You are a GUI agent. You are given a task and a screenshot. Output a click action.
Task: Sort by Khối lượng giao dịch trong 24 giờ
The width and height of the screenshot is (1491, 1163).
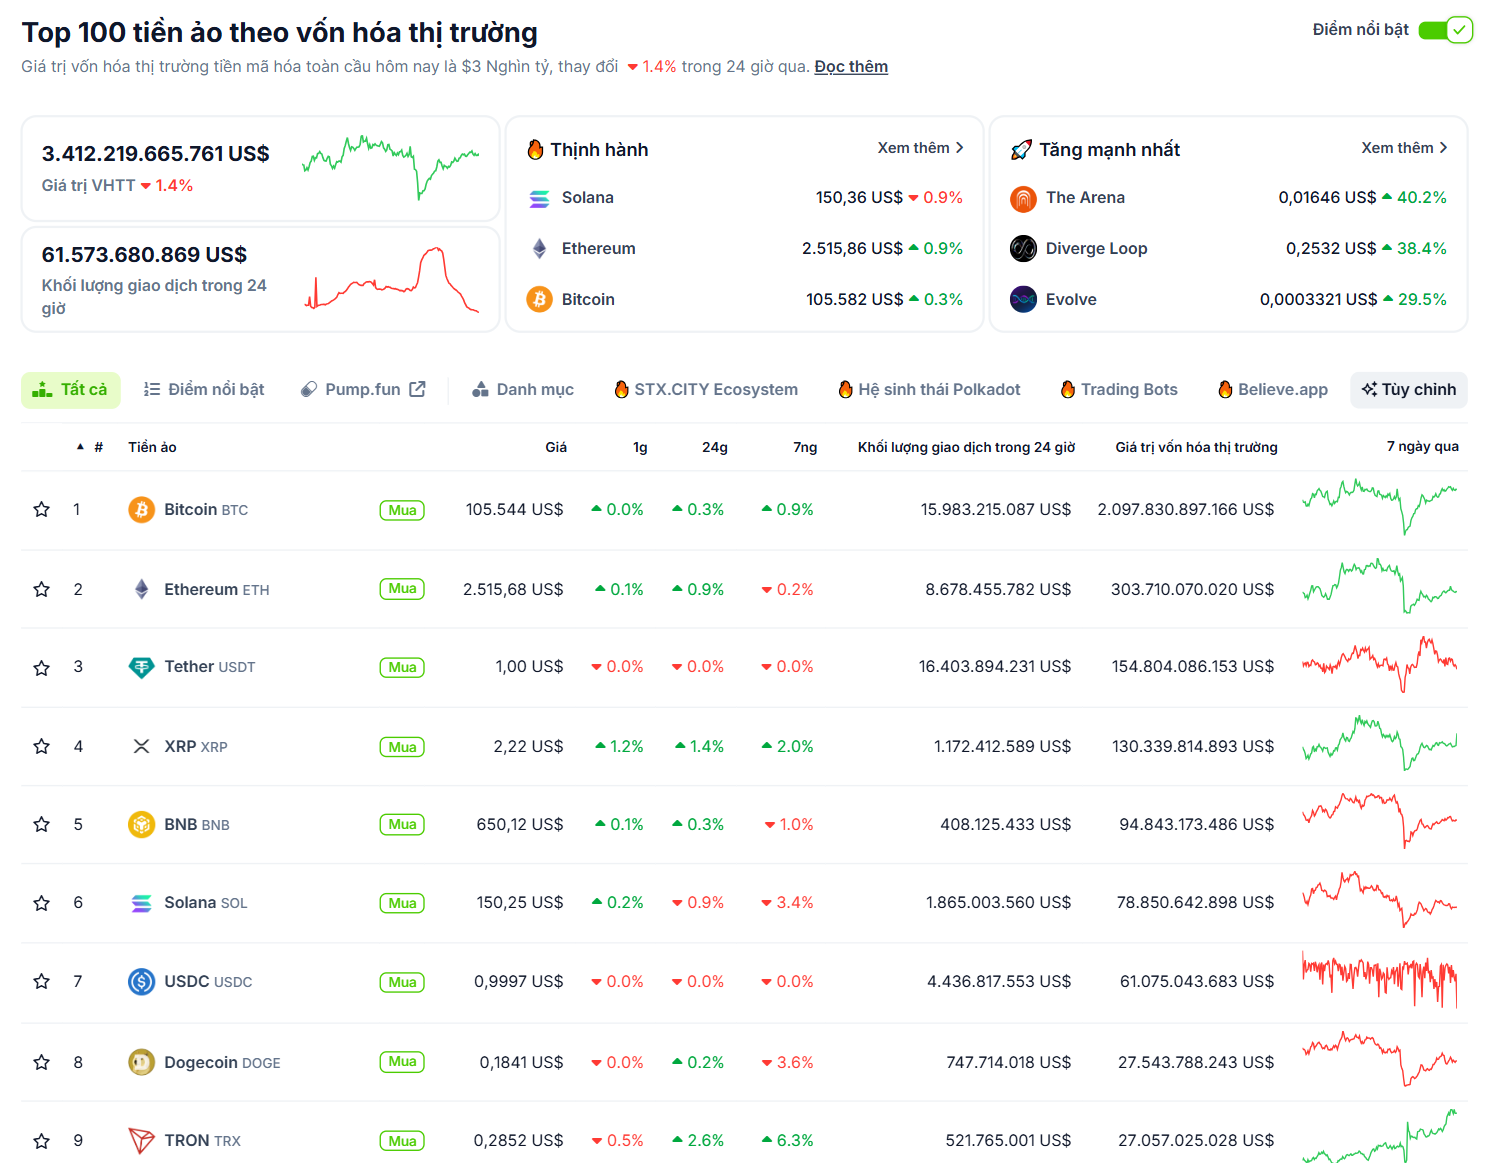tap(966, 447)
